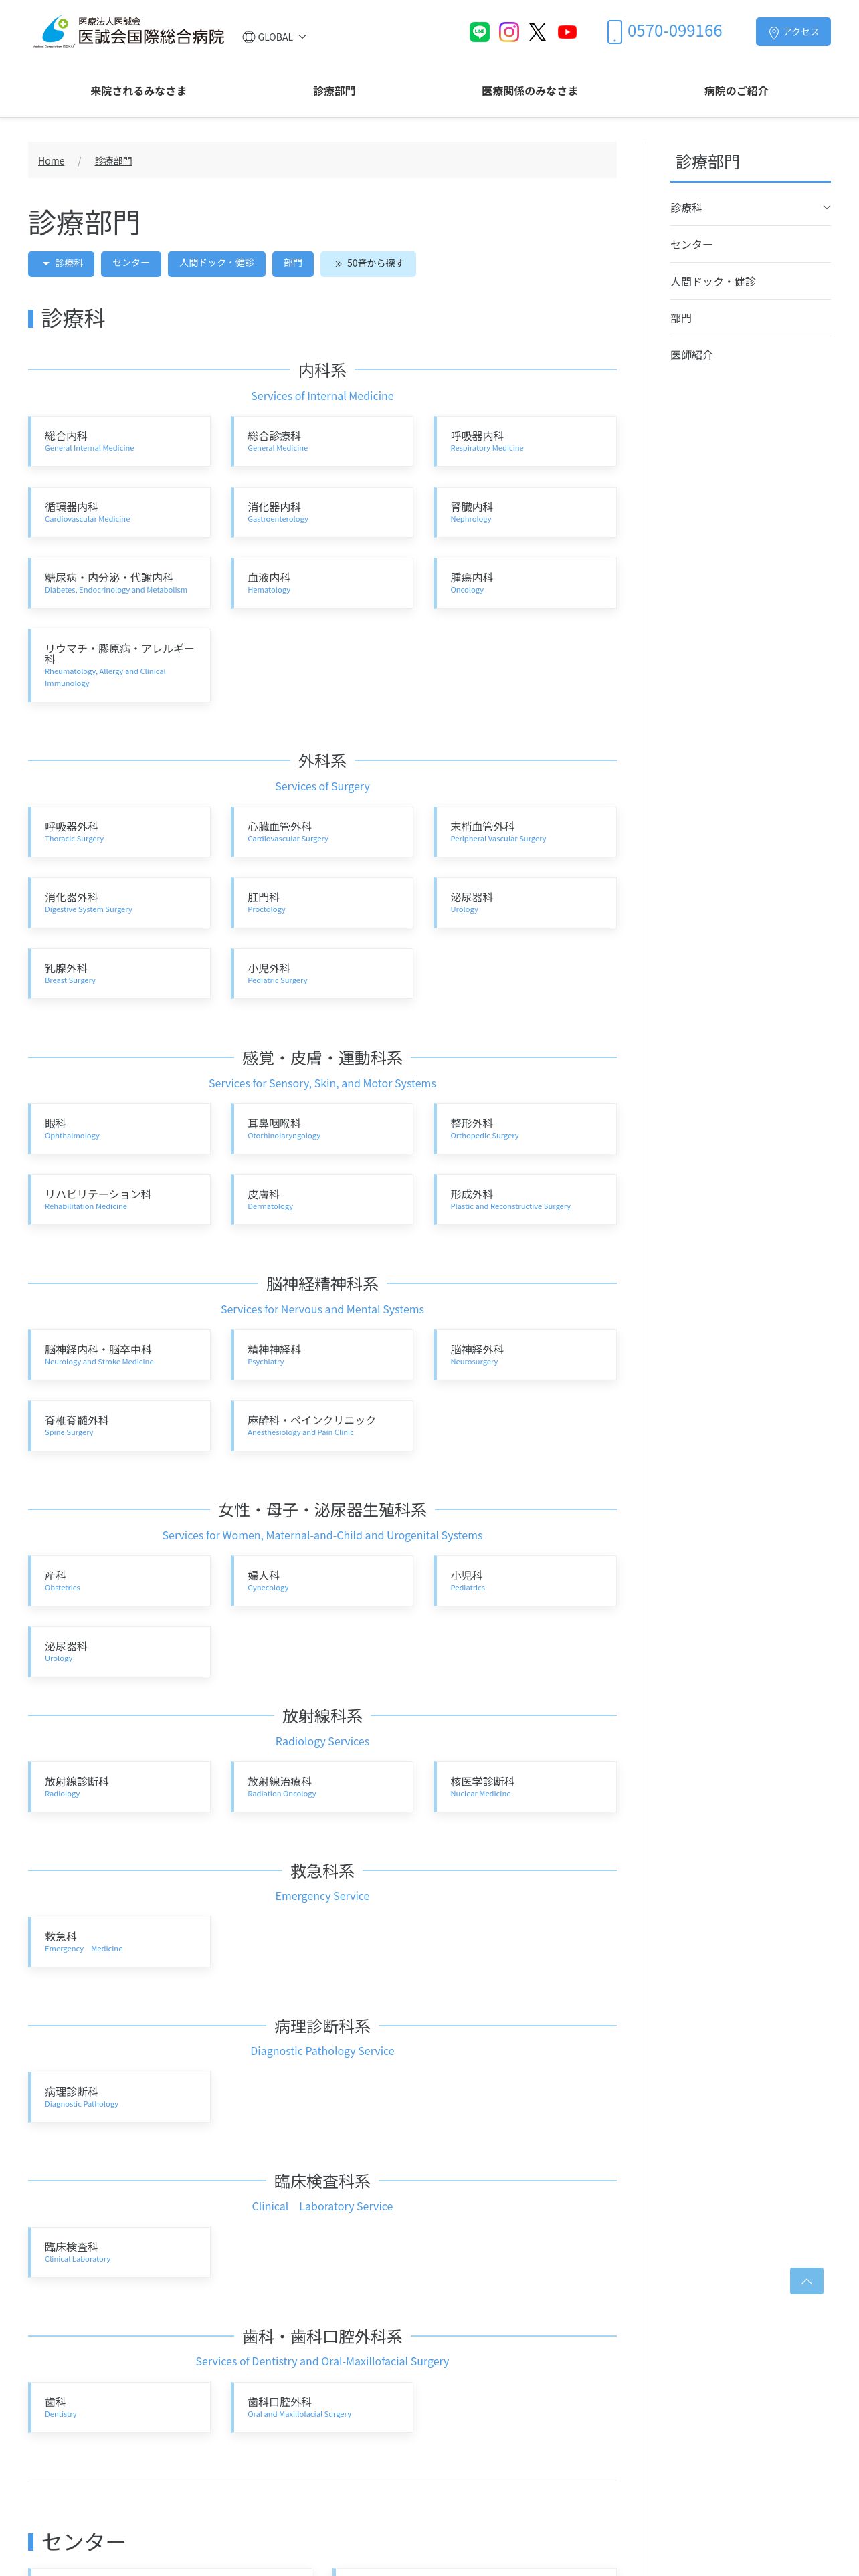Open the Instagram icon link
Viewport: 859px width, 2576px height.
[509, 32]
